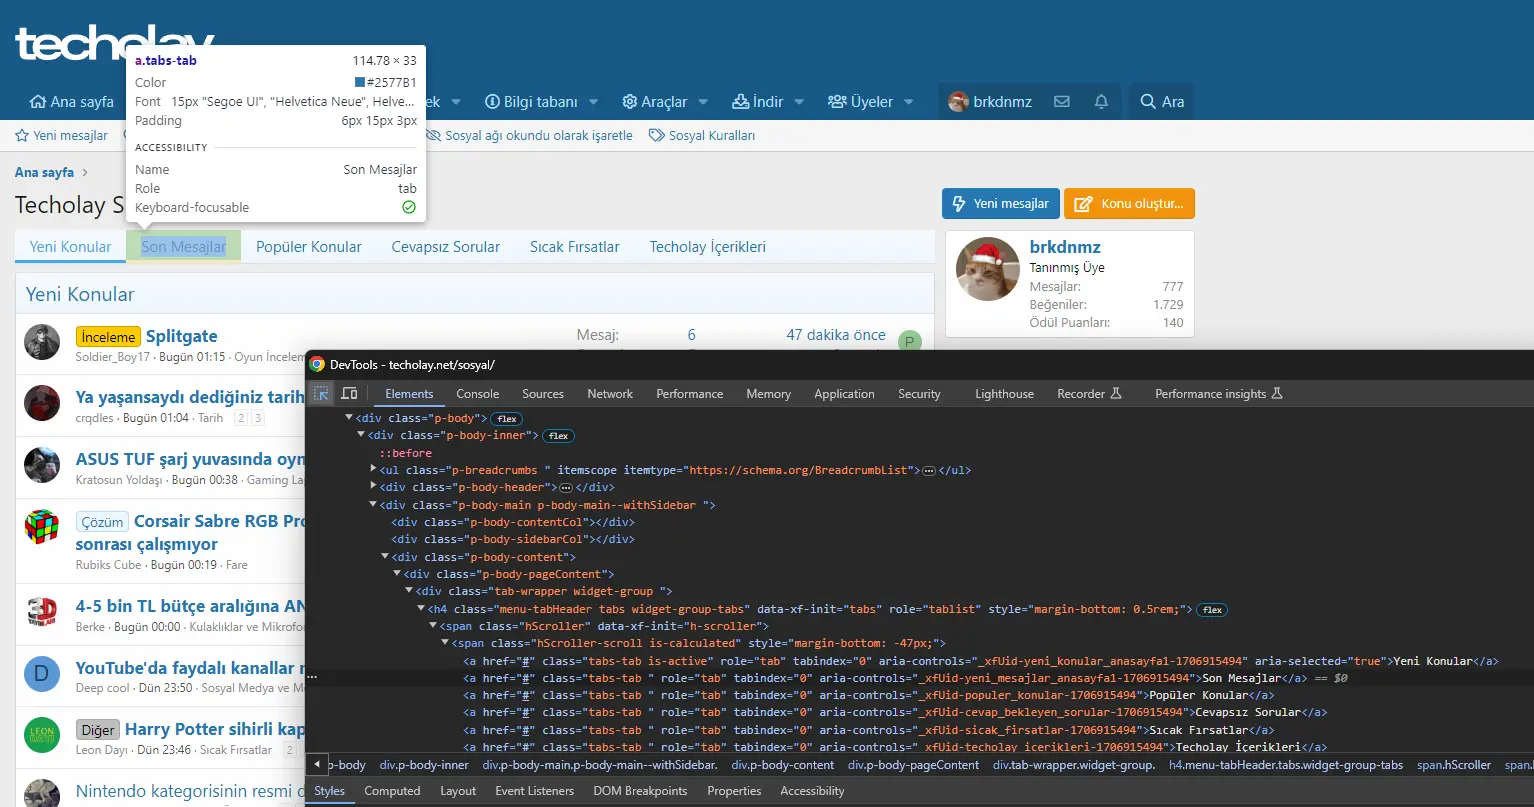Open the Application tab in DevTools
1534x807 pixels.
coord(844,394)
